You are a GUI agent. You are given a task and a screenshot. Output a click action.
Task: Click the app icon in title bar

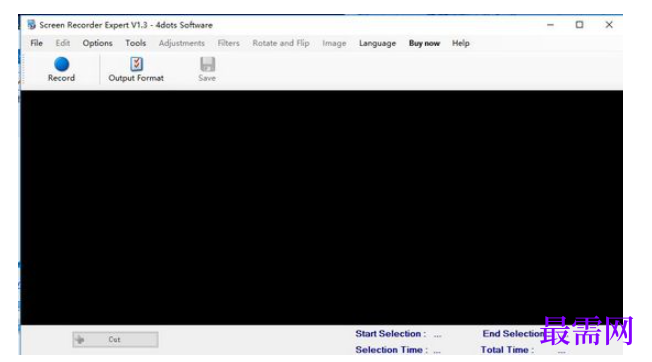click(x=32, y=25)
